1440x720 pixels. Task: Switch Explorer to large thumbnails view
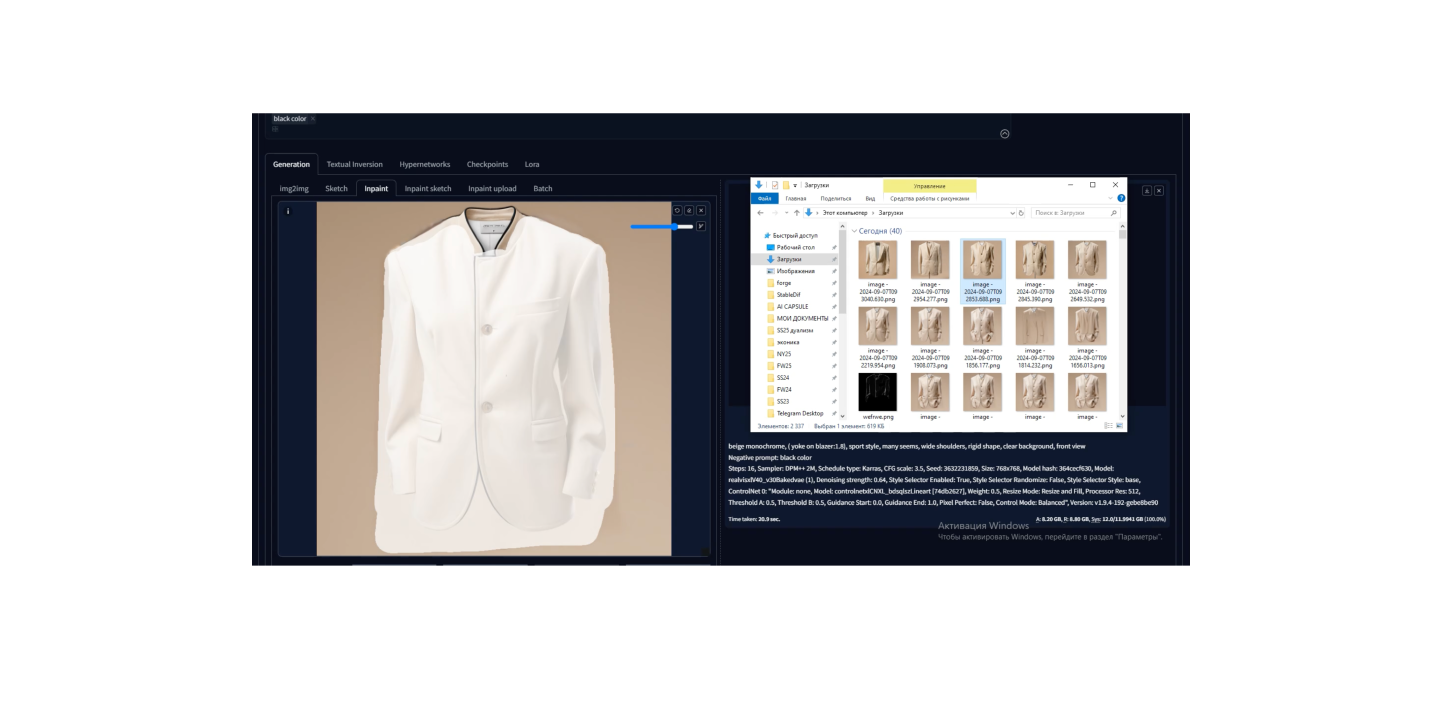click(1120, 426)
